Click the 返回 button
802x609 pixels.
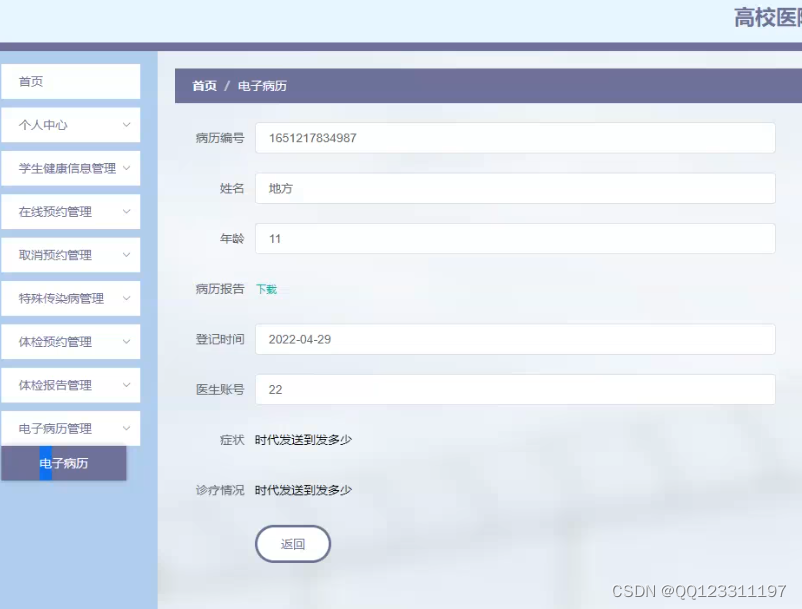293,544
